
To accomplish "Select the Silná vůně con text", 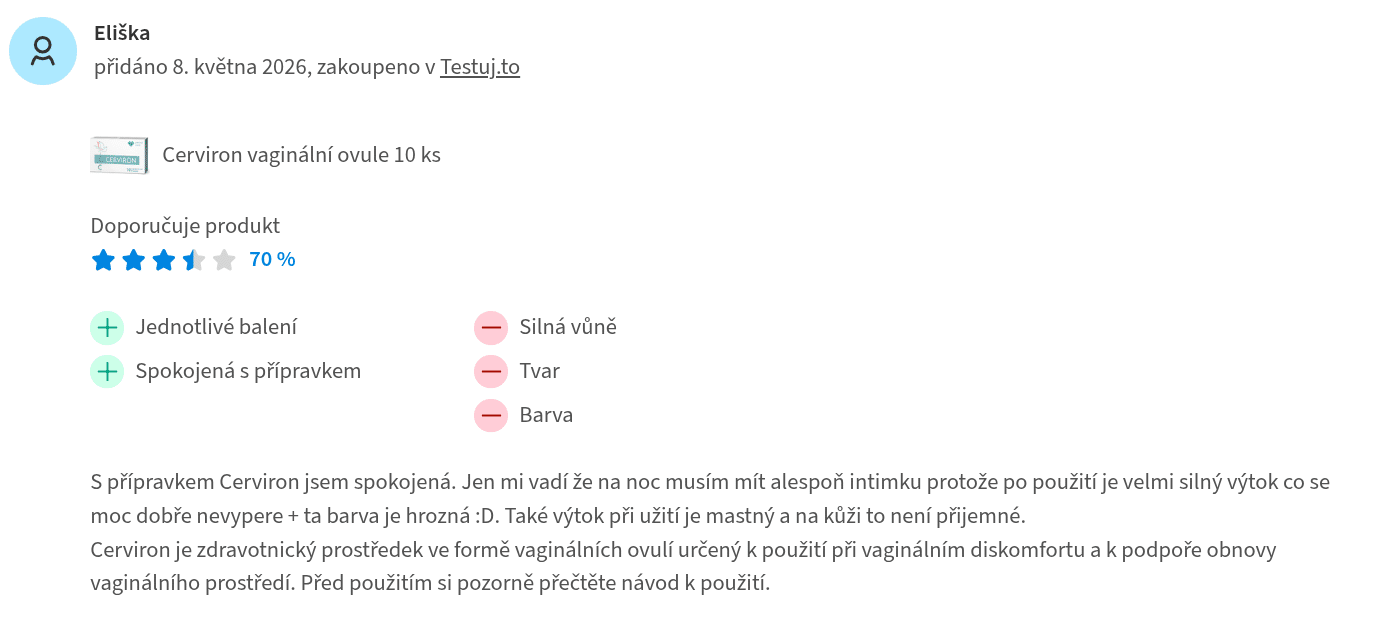I will (x=568, y=327).
